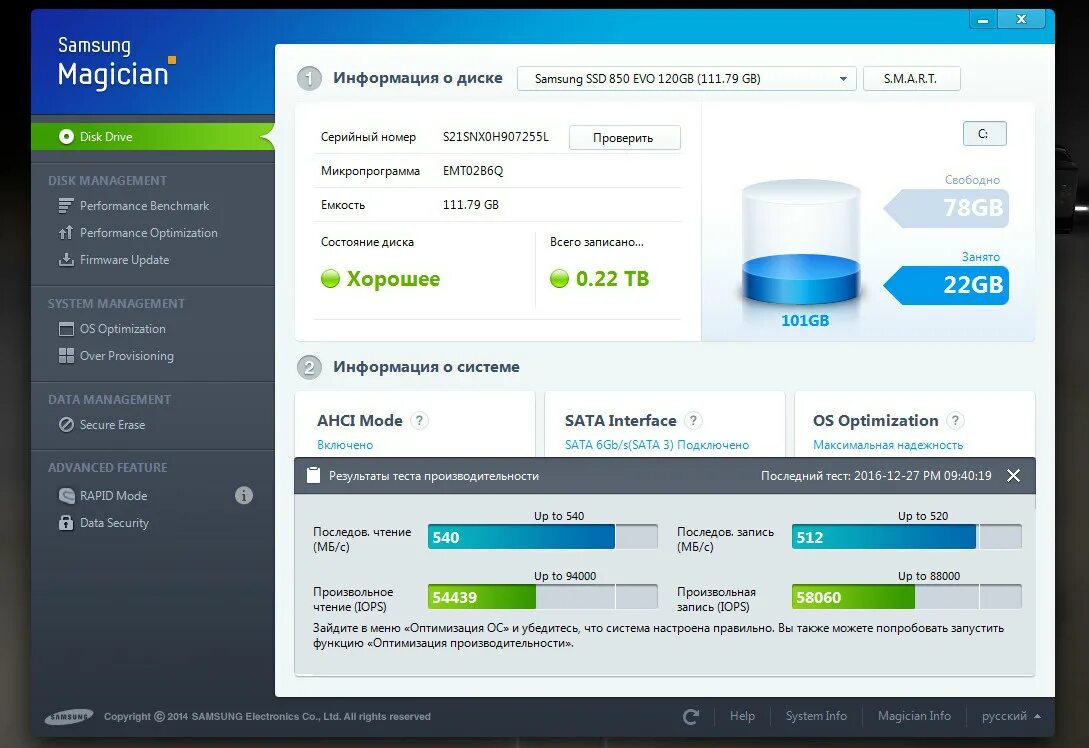
Task: Close the performance test results panel
Action: 1013,476
